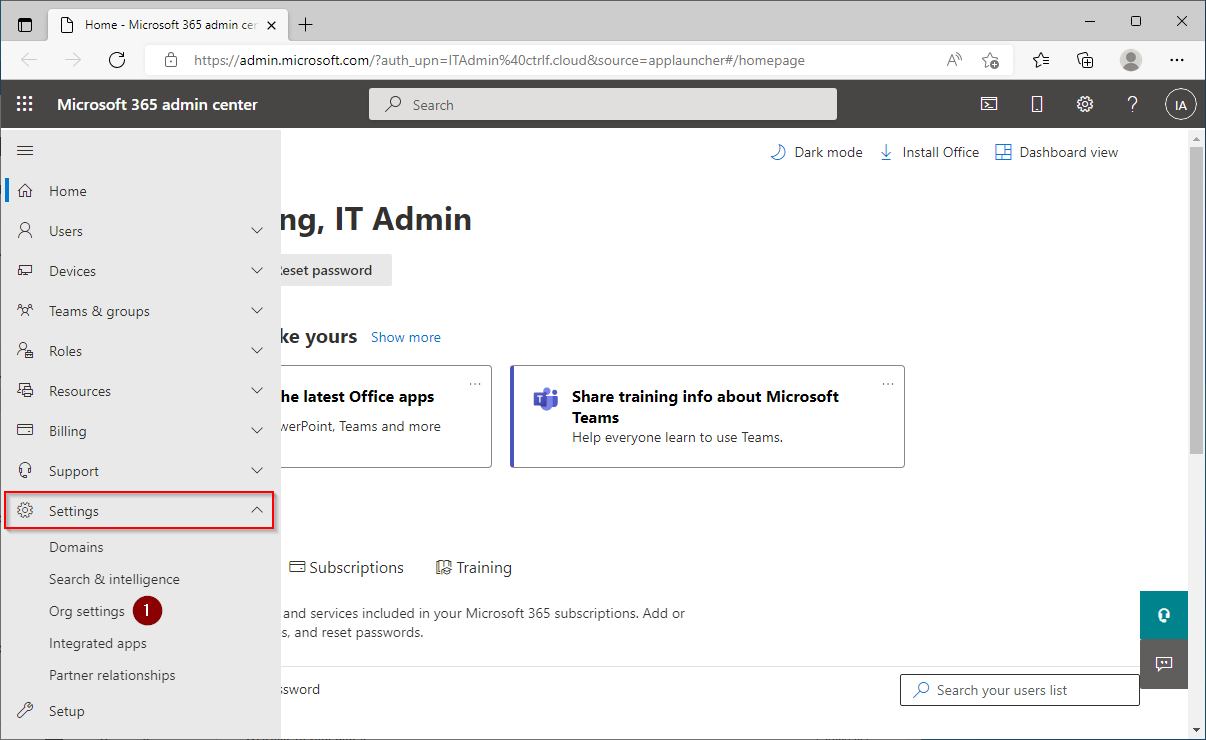Click the teal help headset button

pyautogui.click(x=1163, y=615)
